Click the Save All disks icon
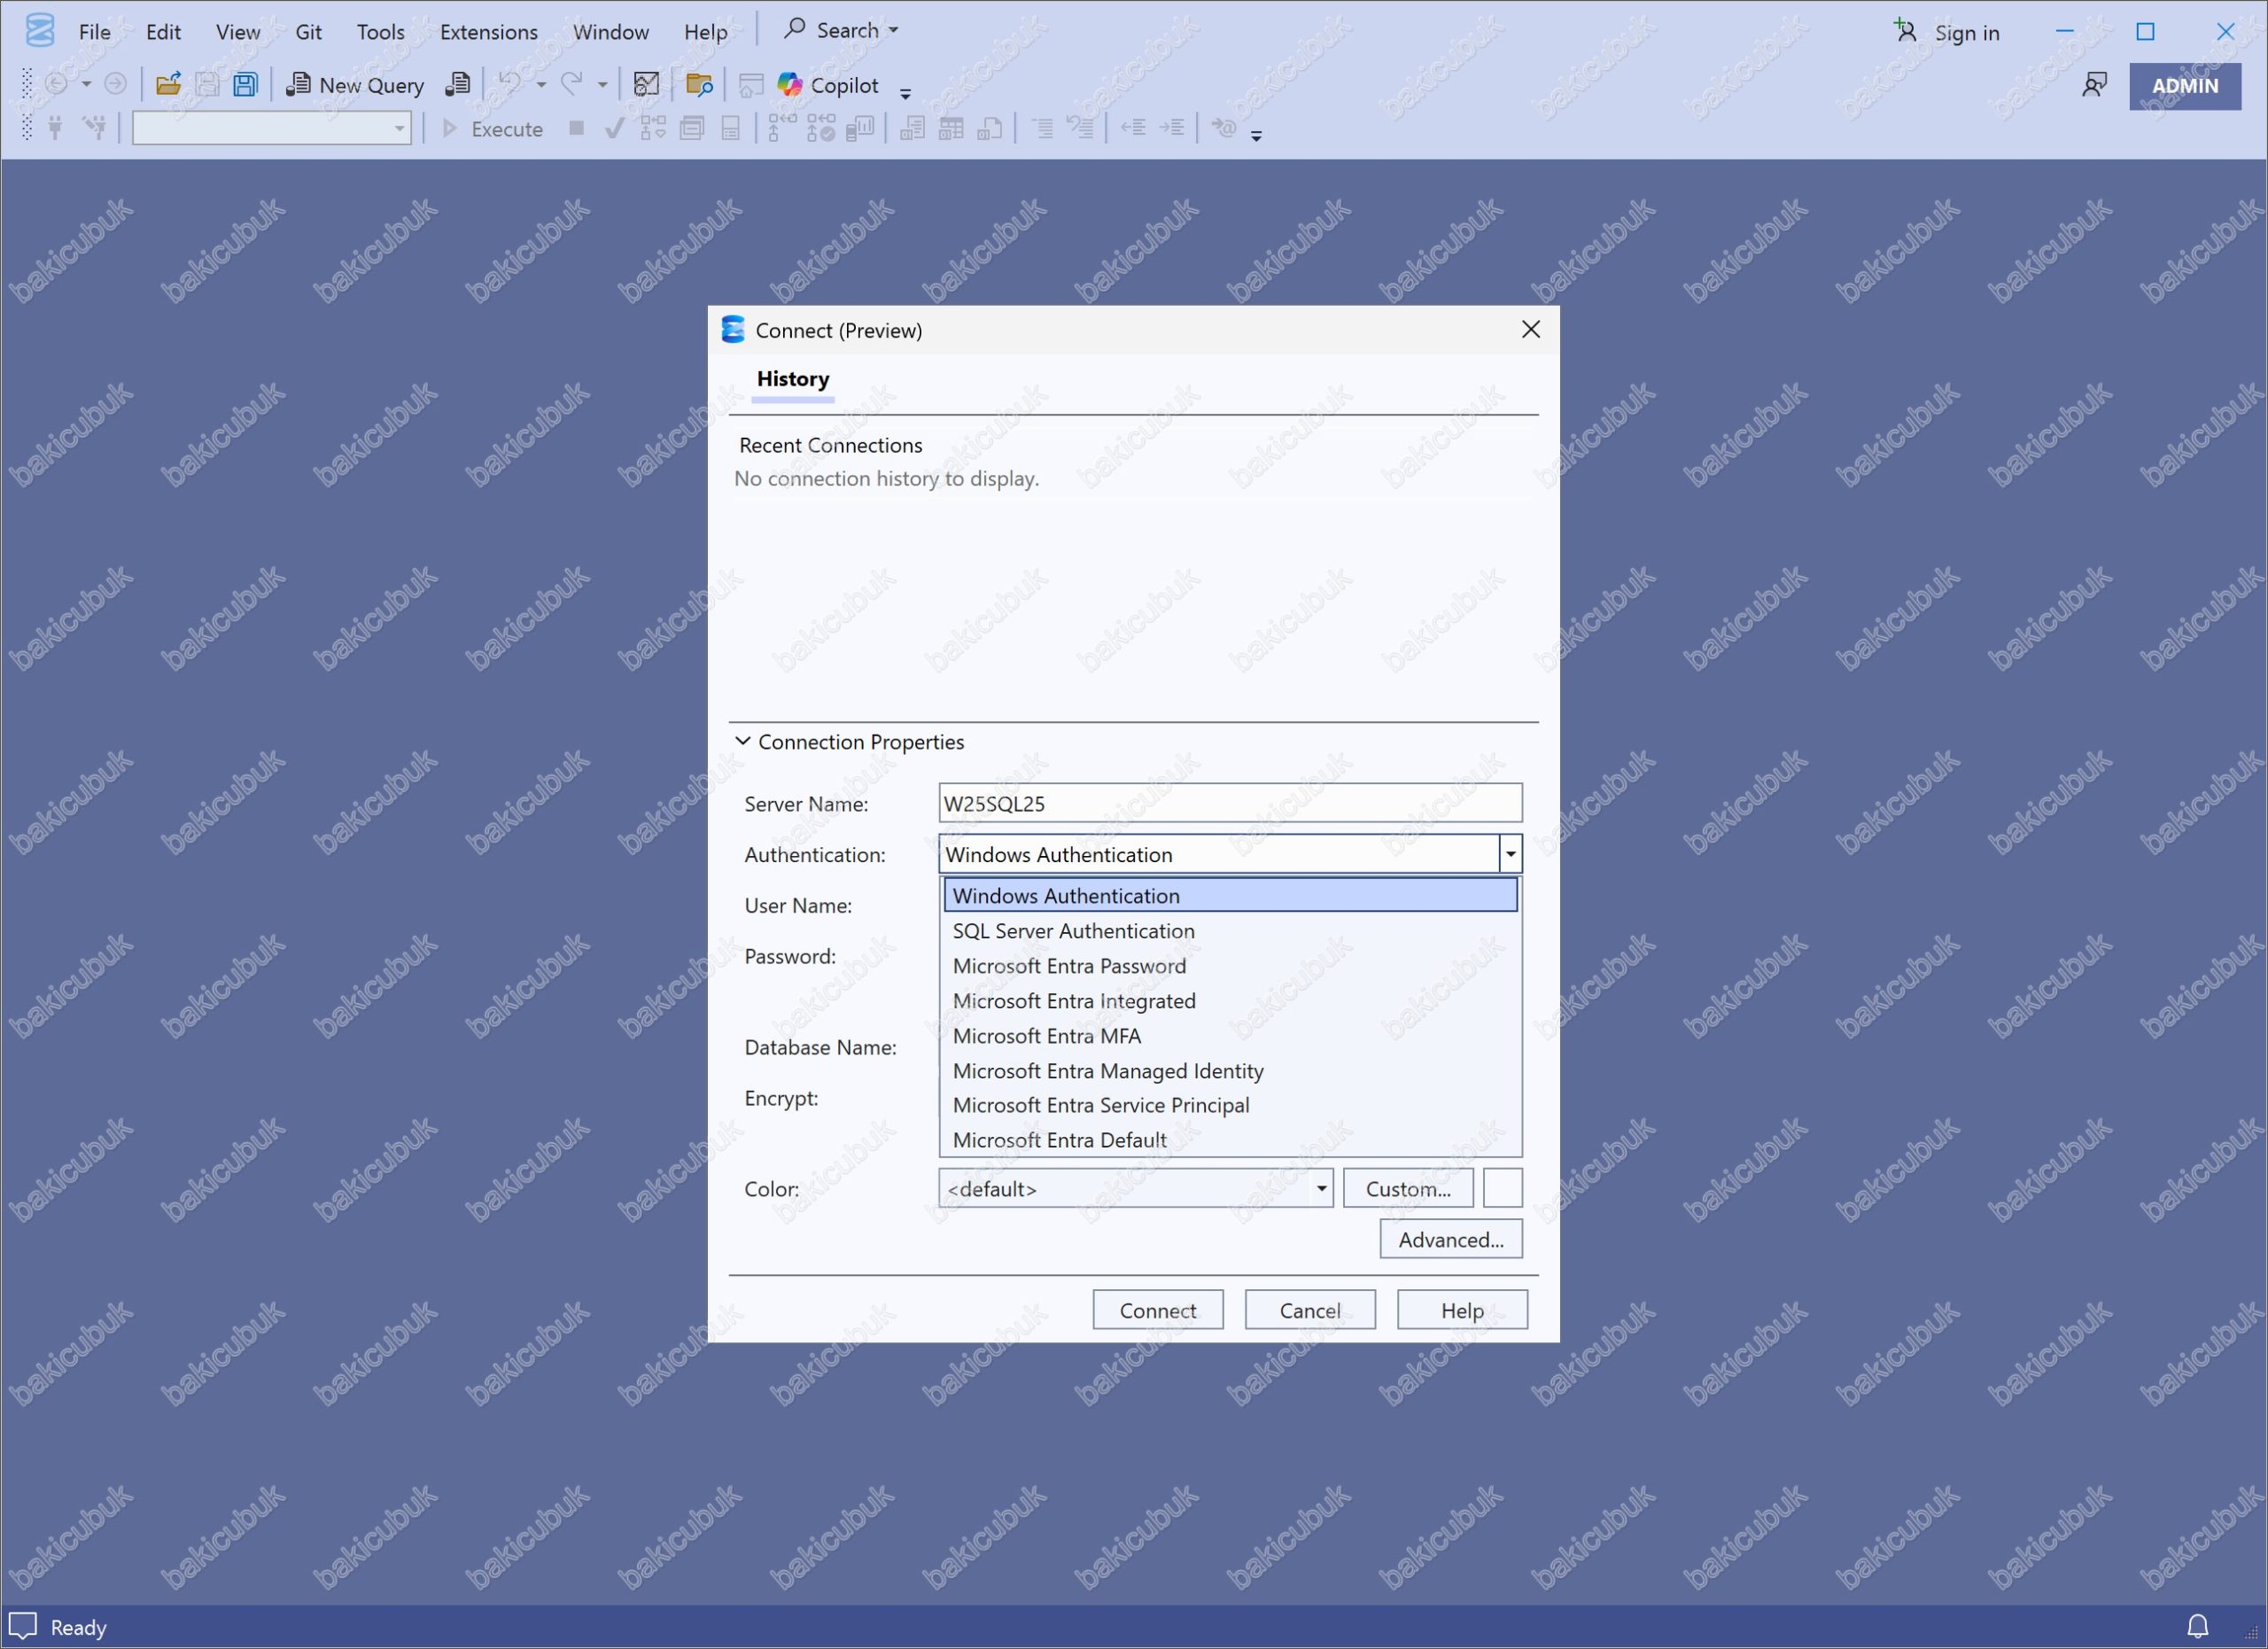 click(x=245, y=85)
